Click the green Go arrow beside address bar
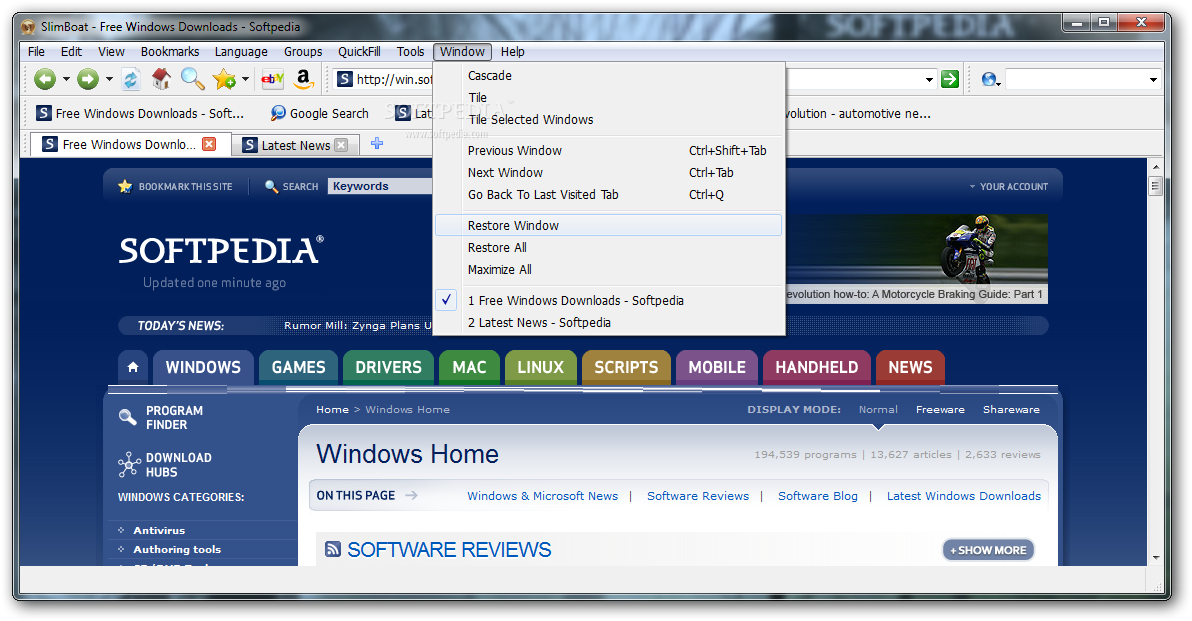Screen dimensions: 1192x621 point(950,79)
